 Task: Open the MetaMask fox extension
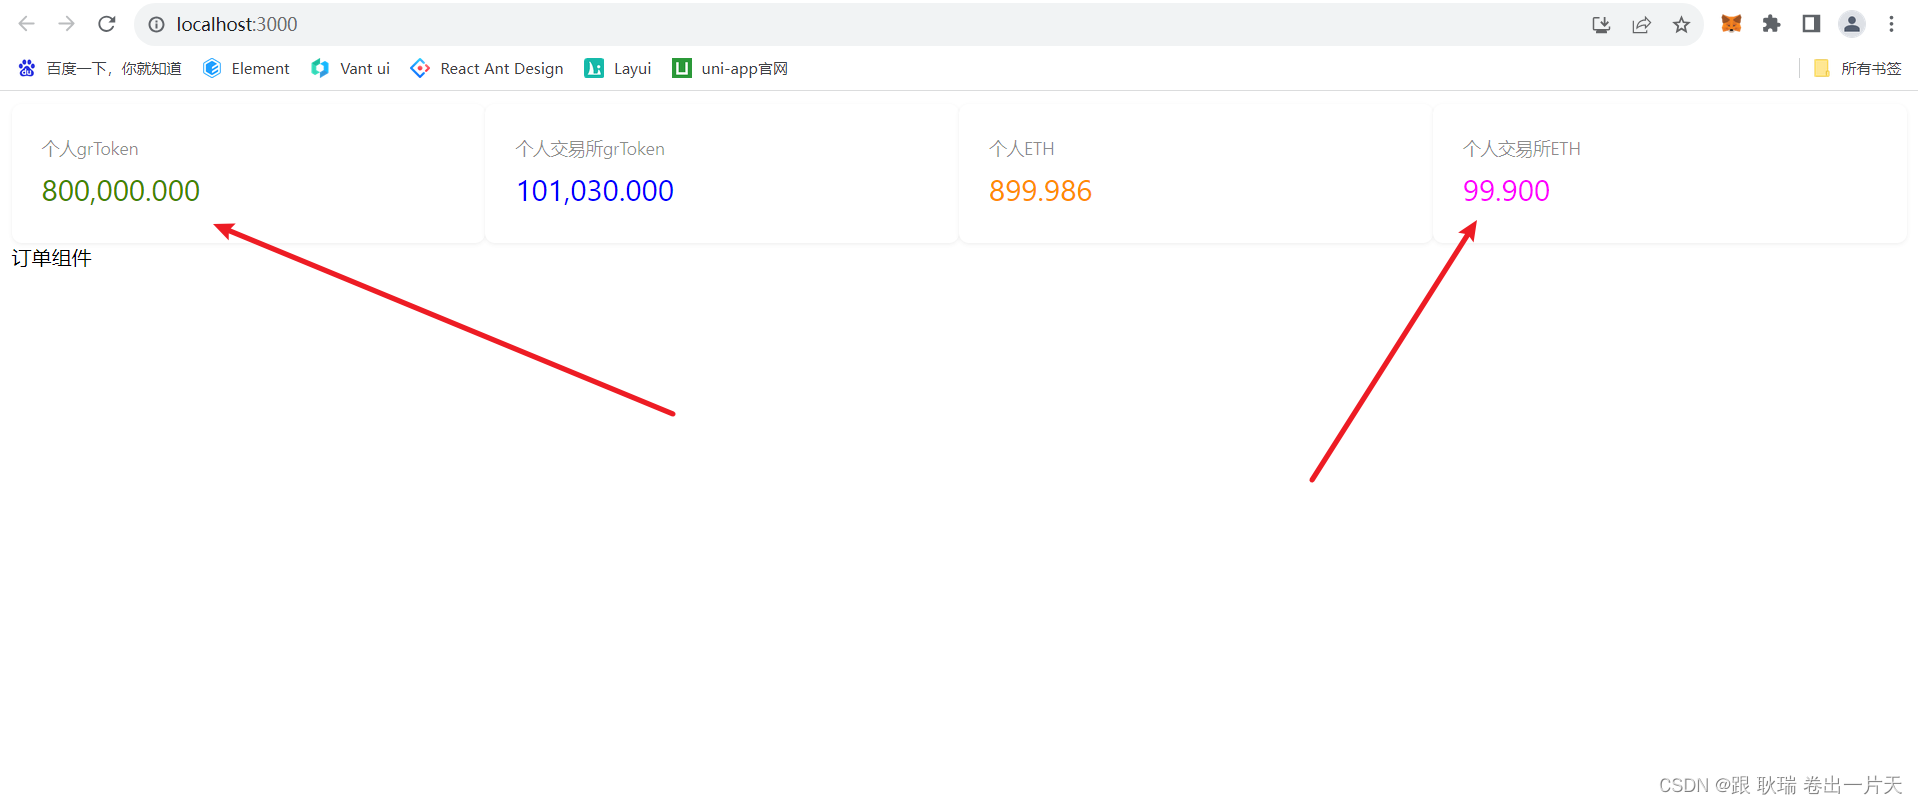point(1731,24)
